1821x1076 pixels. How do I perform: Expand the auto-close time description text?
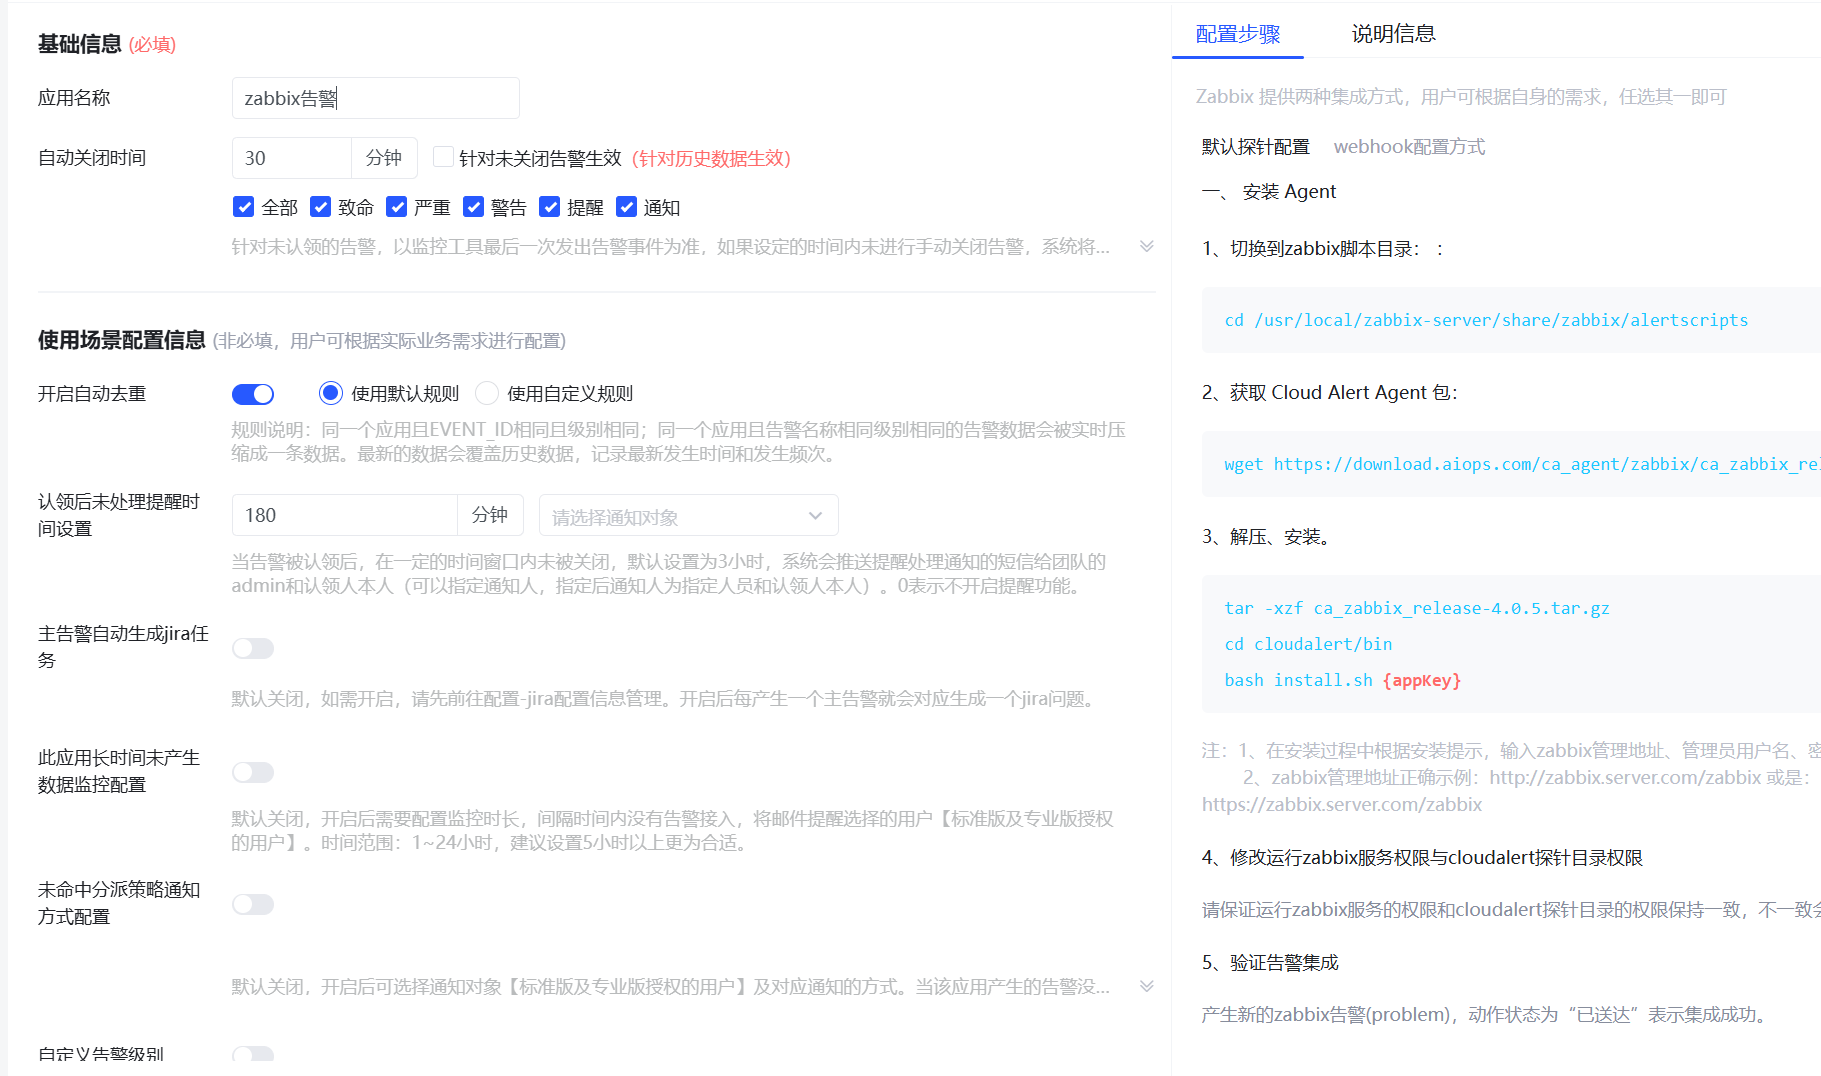click(x=1147, y=246)
